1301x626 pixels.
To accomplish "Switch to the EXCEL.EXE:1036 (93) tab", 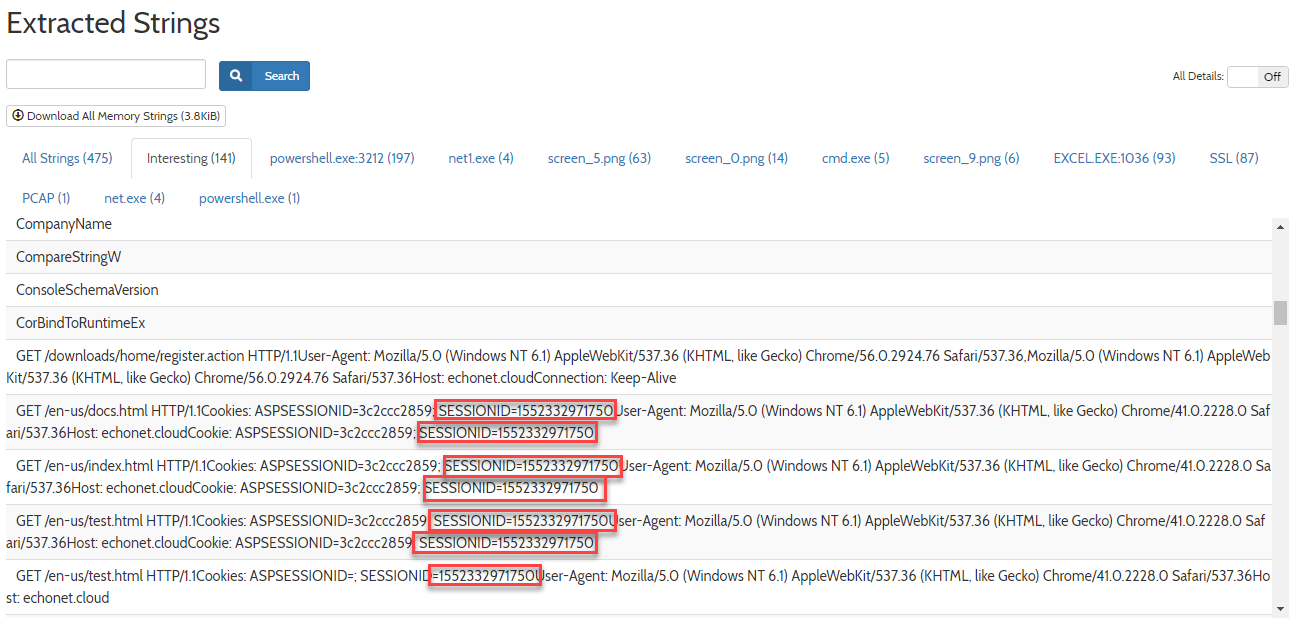I will 1114,158.
